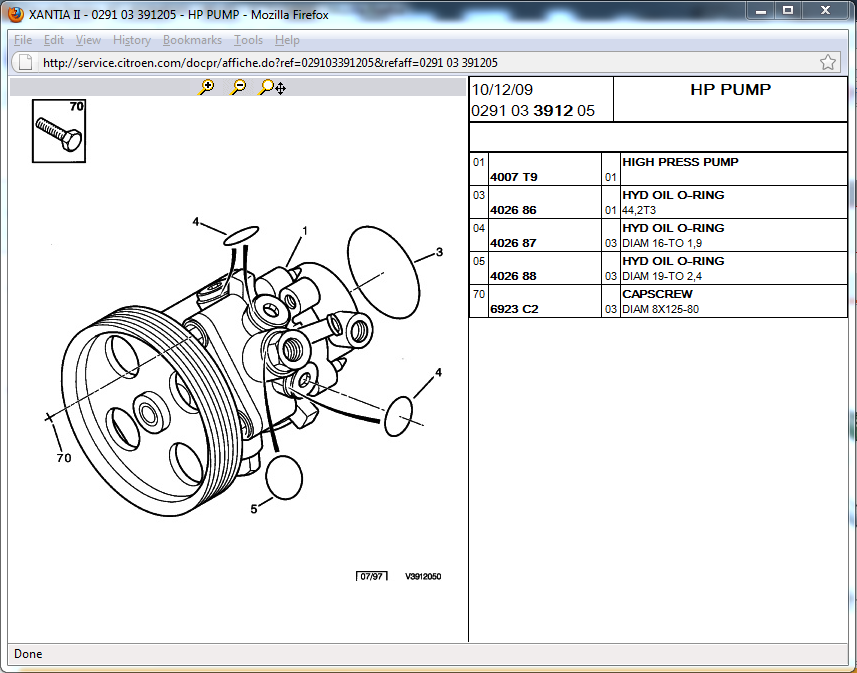This screenshot has width=857, height=673.
Task: Click the V3912050 drawing code
Action: pos(423,576)
